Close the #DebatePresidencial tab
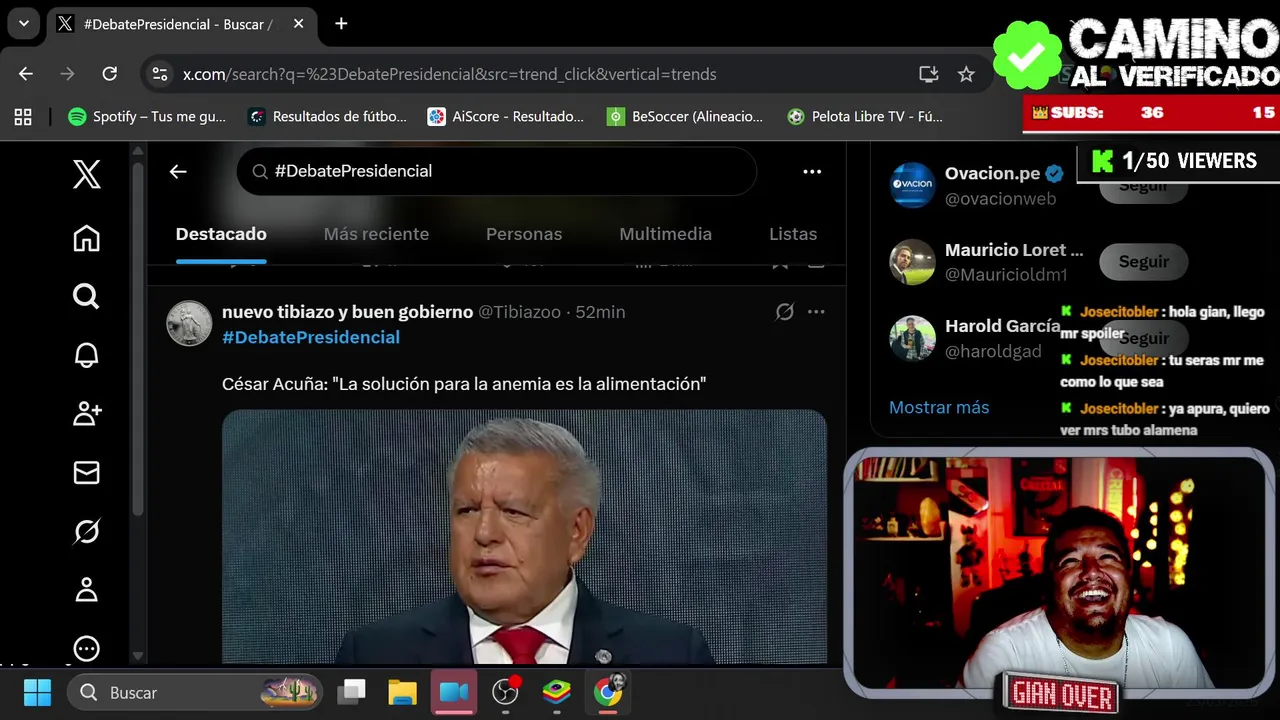Image resolution: width=1280 pixels, height=720 pixels. 298,24
